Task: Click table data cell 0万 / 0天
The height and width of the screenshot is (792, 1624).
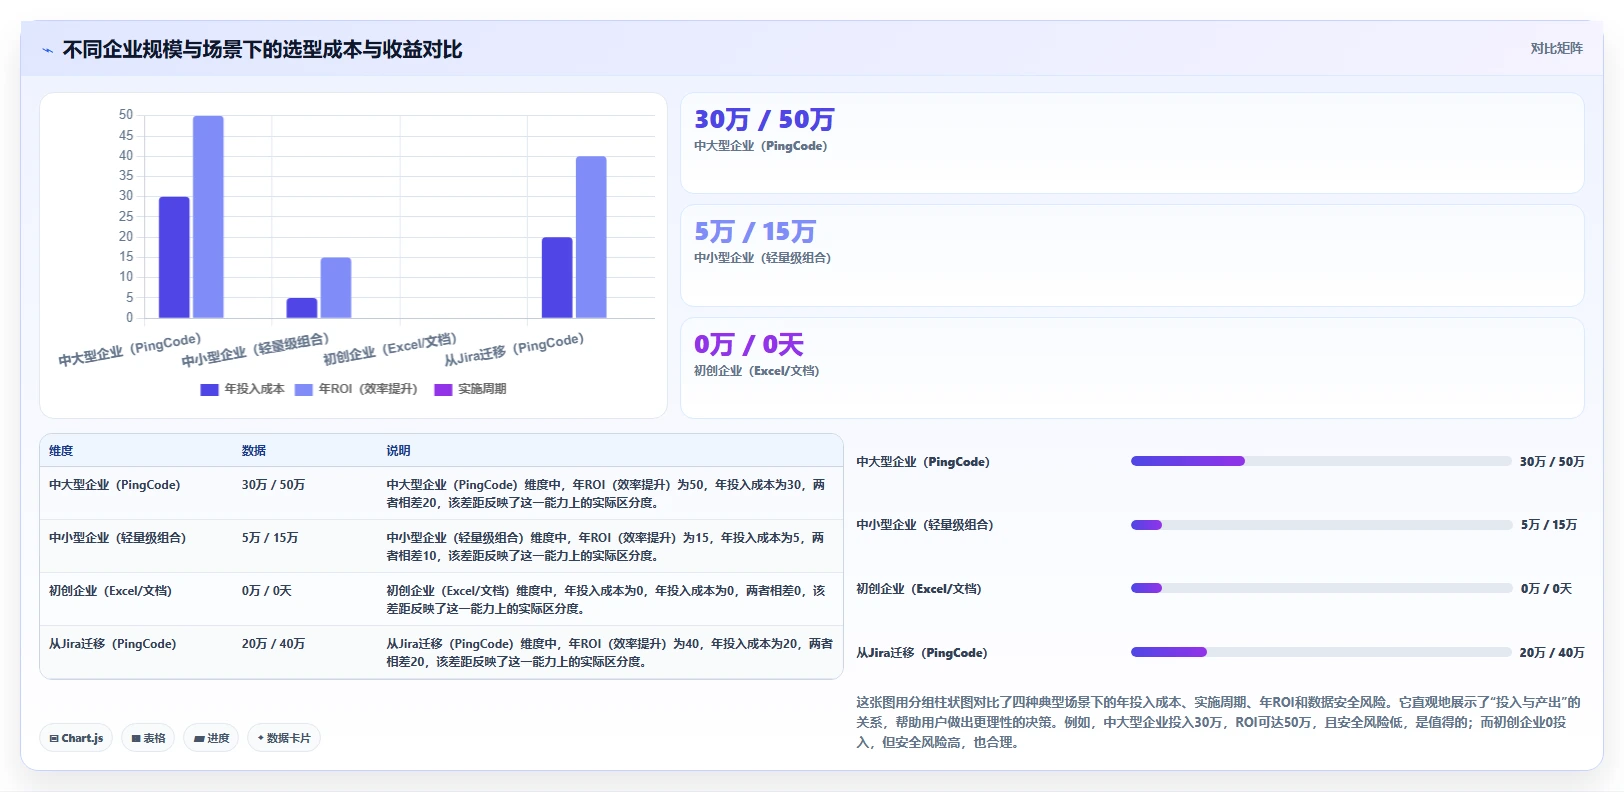Action: 266,591
